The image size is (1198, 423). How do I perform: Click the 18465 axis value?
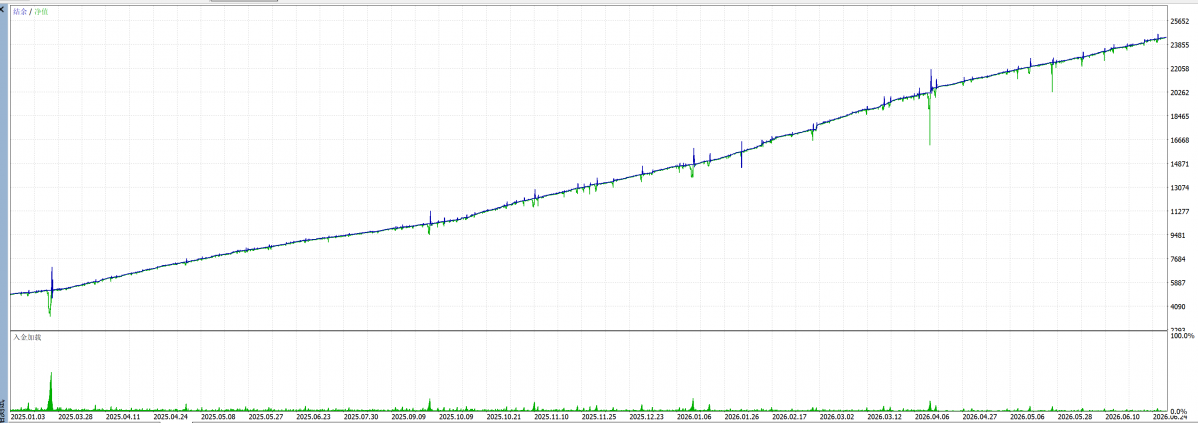click(x=1180, y=116)
